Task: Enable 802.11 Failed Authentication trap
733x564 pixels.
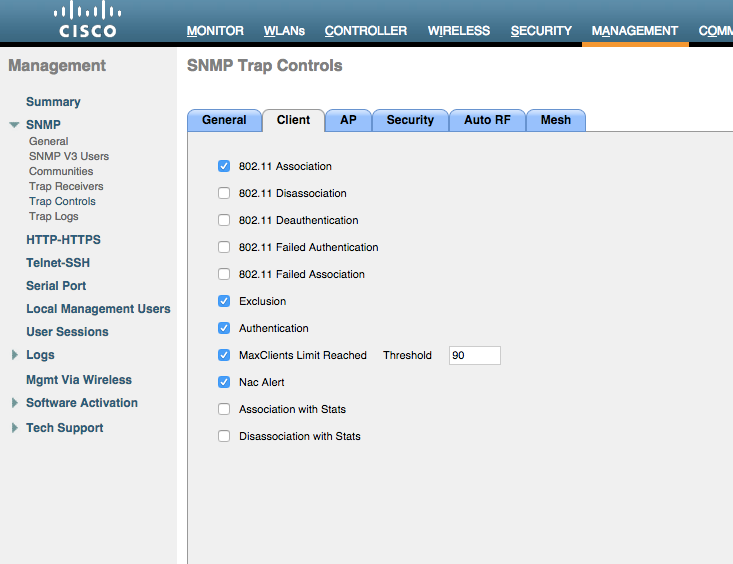Action: (224, 247)
